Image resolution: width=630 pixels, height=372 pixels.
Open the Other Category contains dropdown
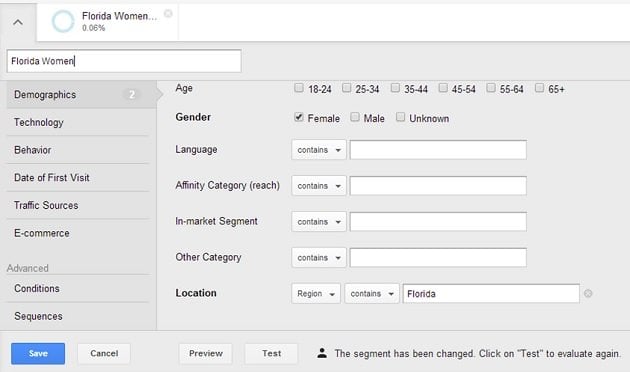(x=319, y=258)
